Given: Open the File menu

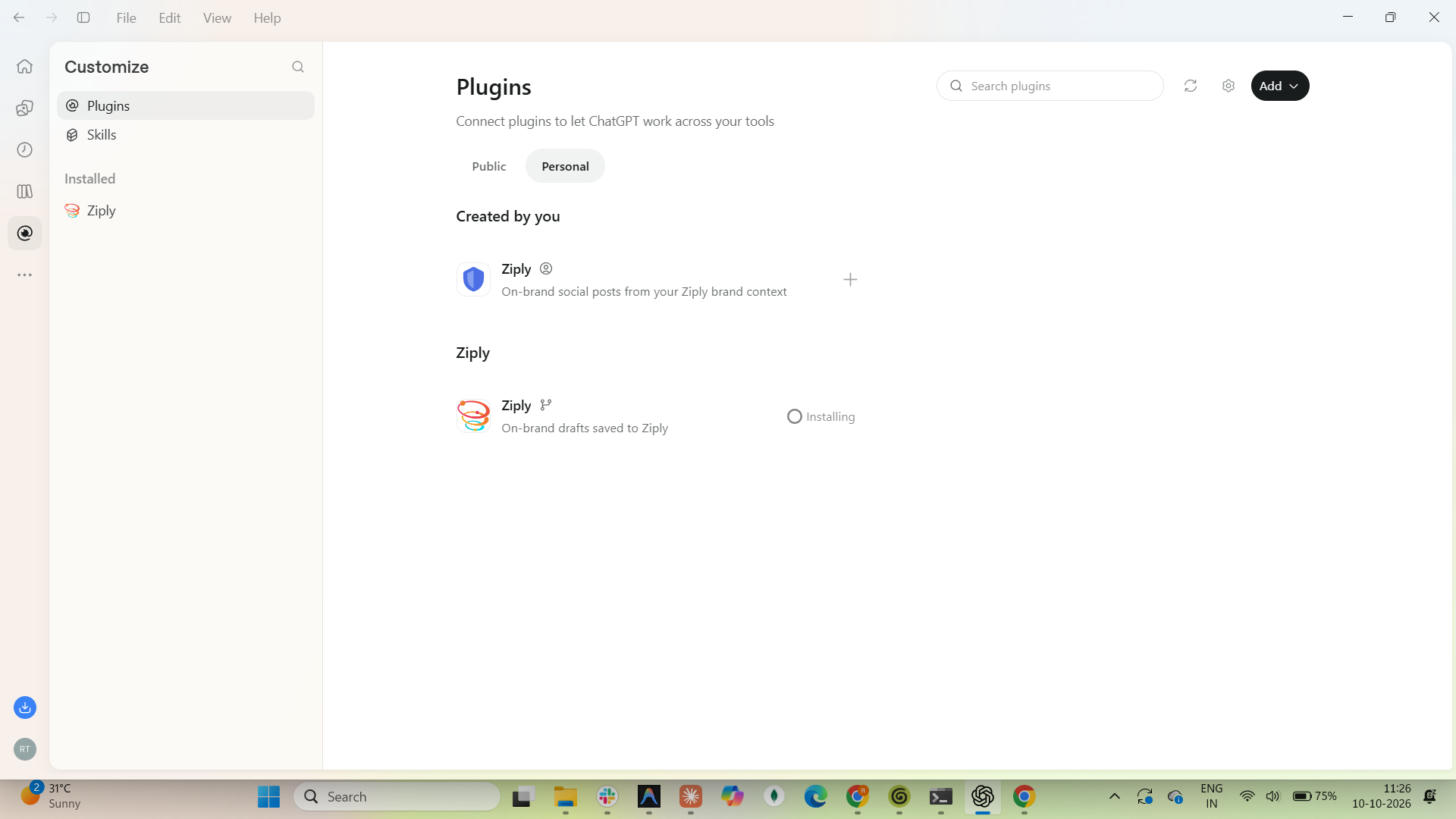Looking at the screenshot, I should (126, 18).
